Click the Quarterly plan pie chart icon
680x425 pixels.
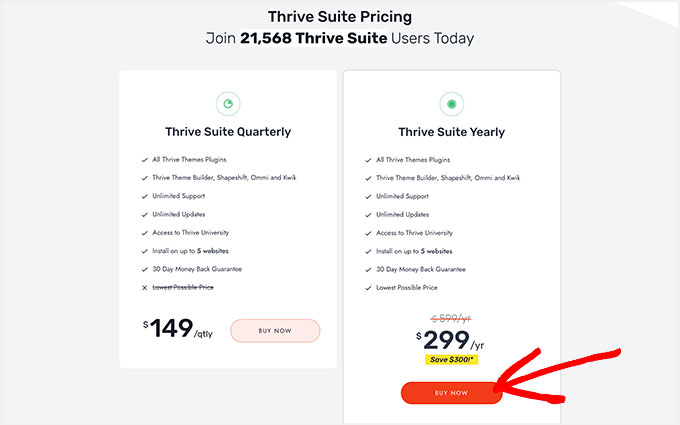point(227,103)
